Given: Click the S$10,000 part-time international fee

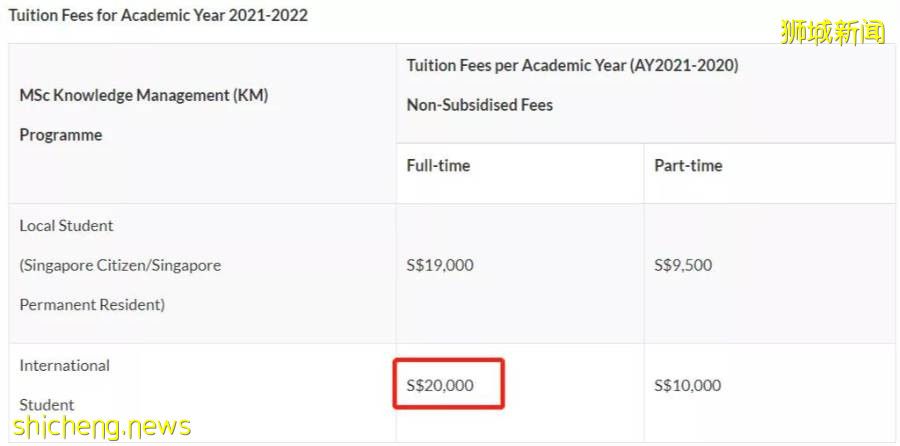Looking at the screenshot, I should pos(687,385).
